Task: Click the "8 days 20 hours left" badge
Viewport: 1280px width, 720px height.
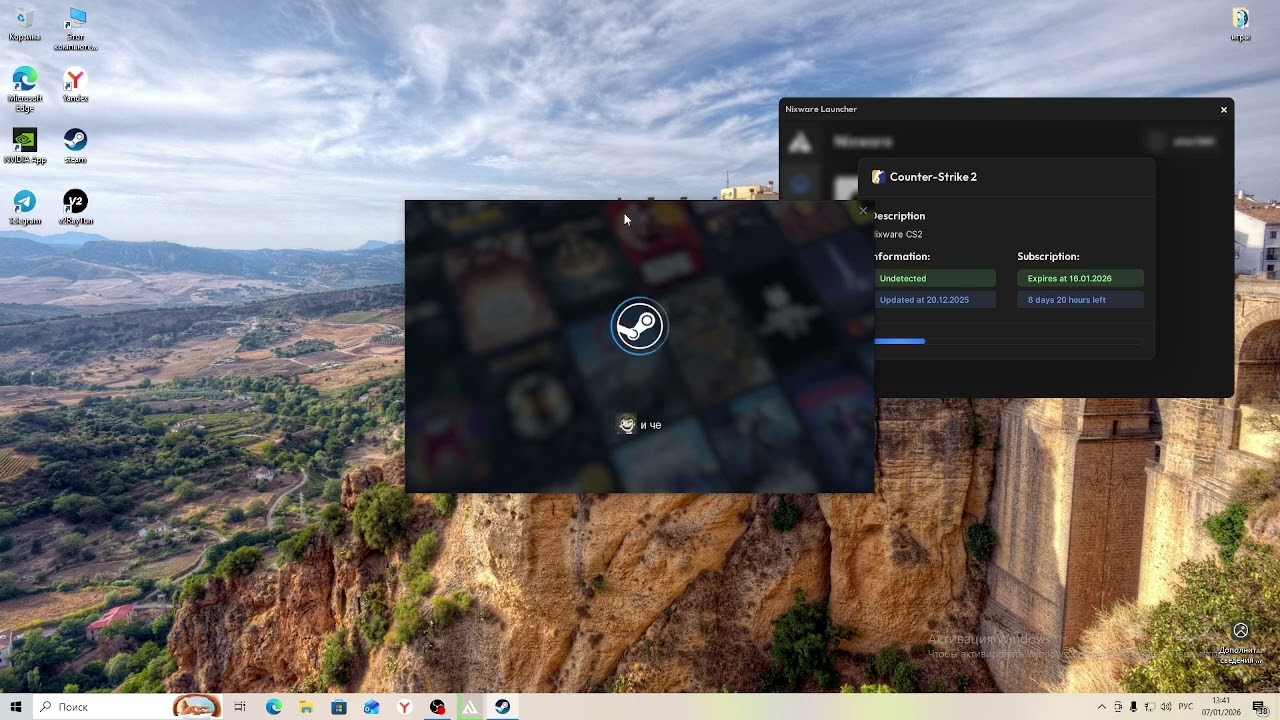Action: (1080, 300)
